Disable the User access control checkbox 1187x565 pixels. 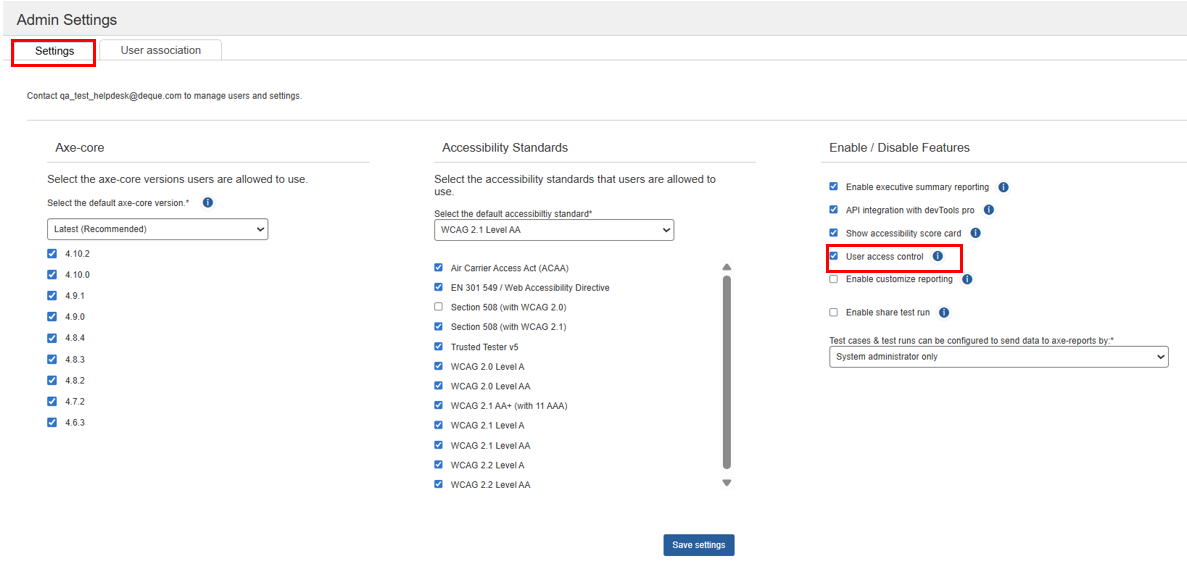(x=834, y=257)
